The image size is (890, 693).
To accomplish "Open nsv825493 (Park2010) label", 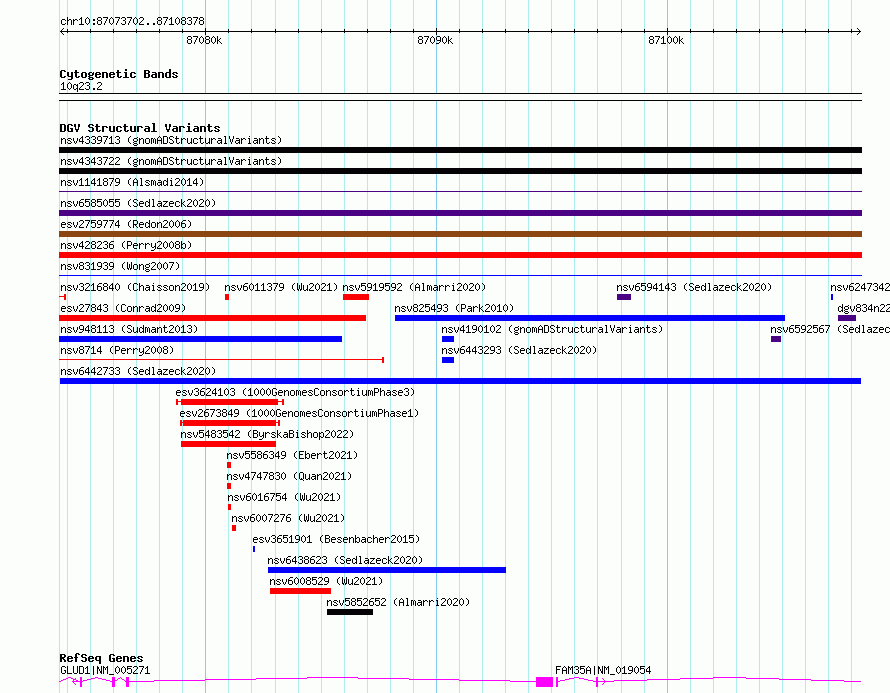I will [x=454, y=308].
